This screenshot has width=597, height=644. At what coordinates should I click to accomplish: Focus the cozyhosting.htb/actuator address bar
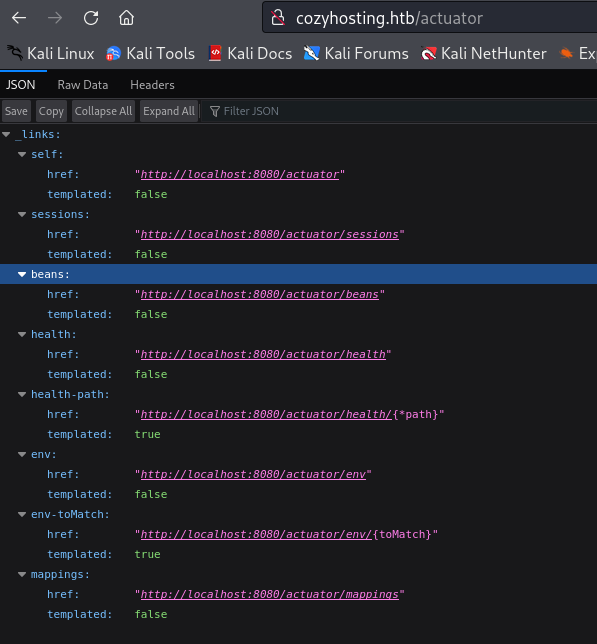tap(429, 18)
